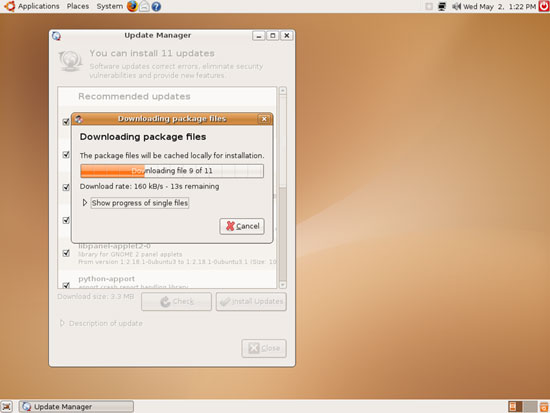Click the faded notification icon left of network
550x413 pixels.
click(429, 6)
